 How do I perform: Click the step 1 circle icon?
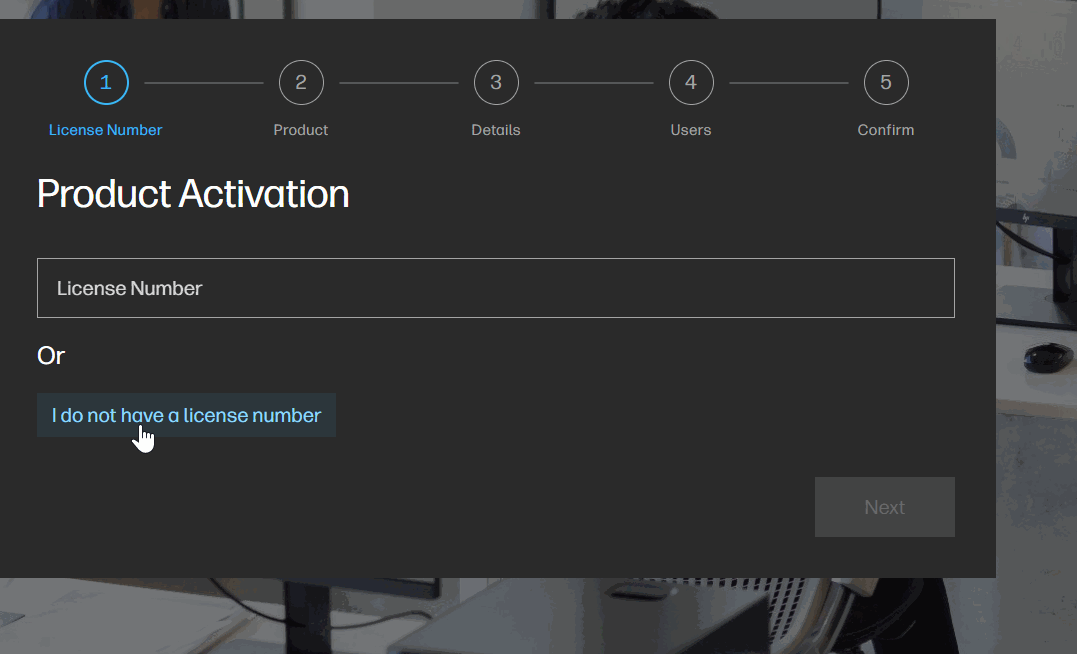[106, 83]
